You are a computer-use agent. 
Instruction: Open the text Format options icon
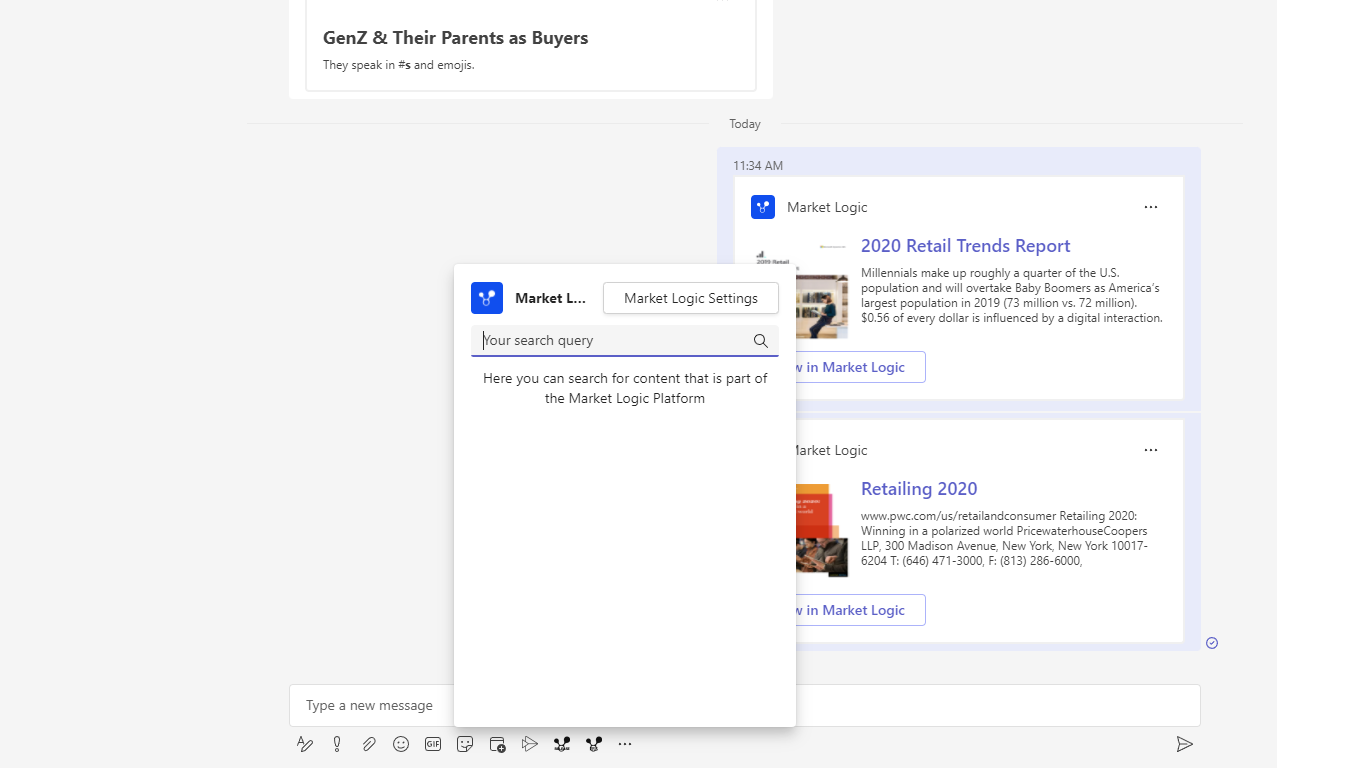click(305, 744)
